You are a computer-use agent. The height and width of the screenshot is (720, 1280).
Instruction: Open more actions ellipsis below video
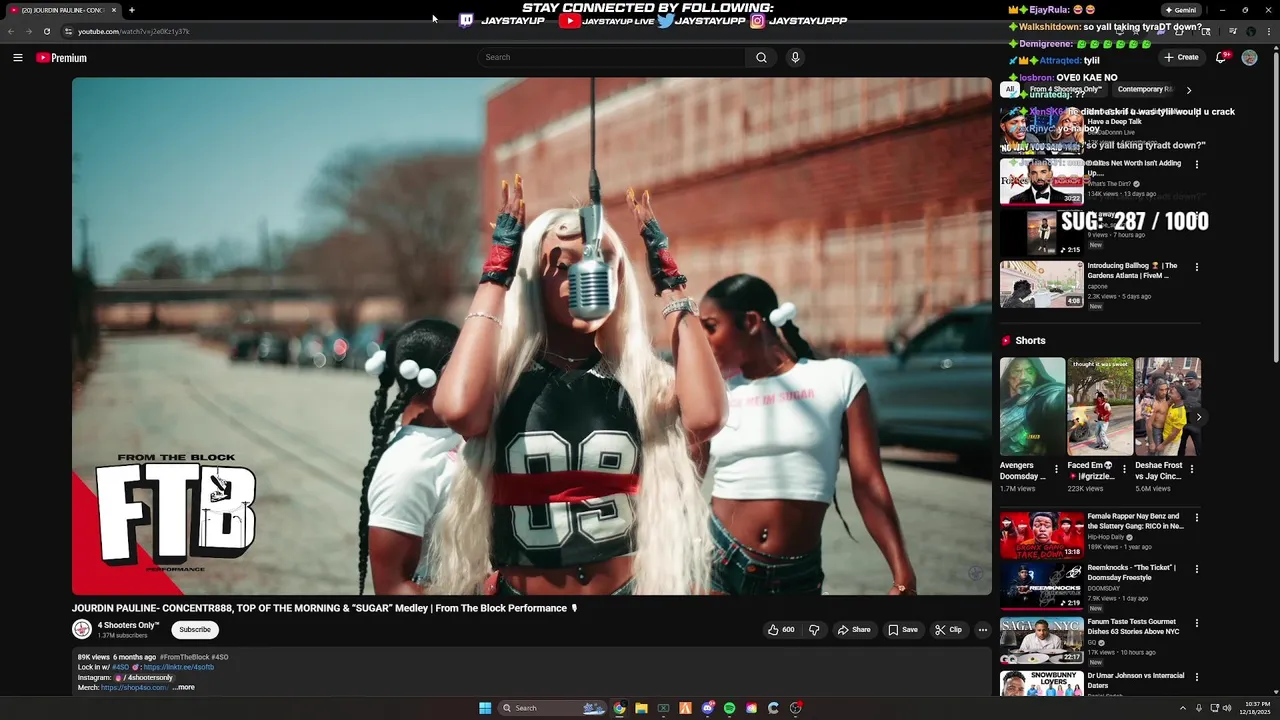tap(982, 630)
